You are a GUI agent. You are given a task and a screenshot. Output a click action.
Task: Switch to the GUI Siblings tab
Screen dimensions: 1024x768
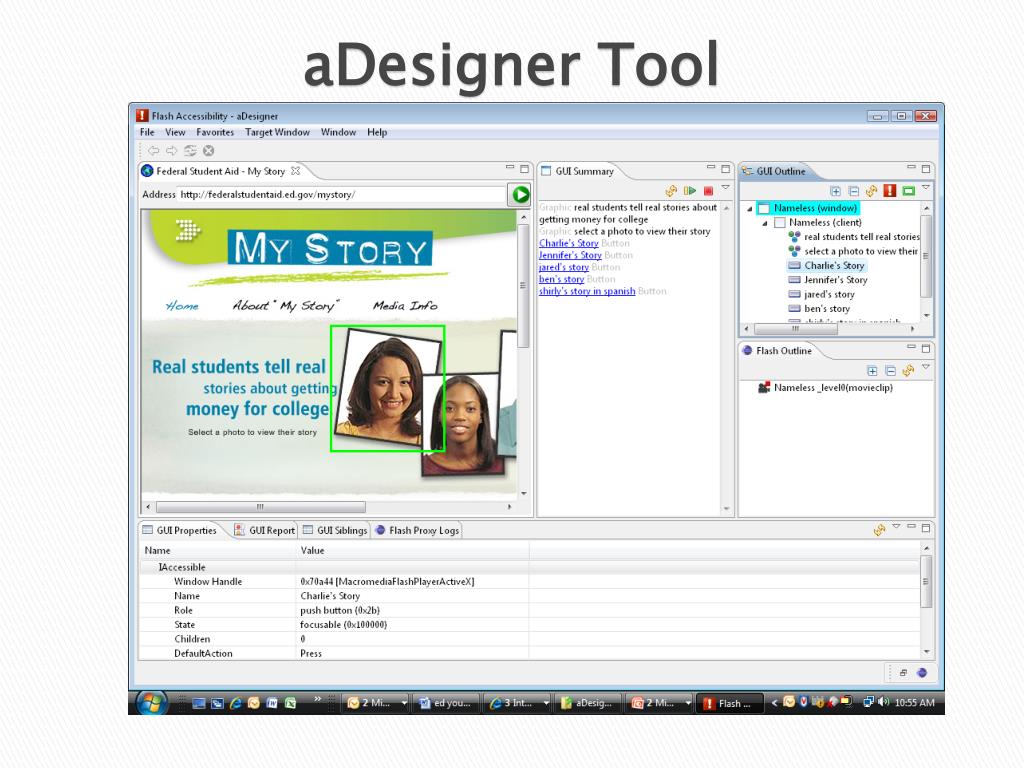334,530
